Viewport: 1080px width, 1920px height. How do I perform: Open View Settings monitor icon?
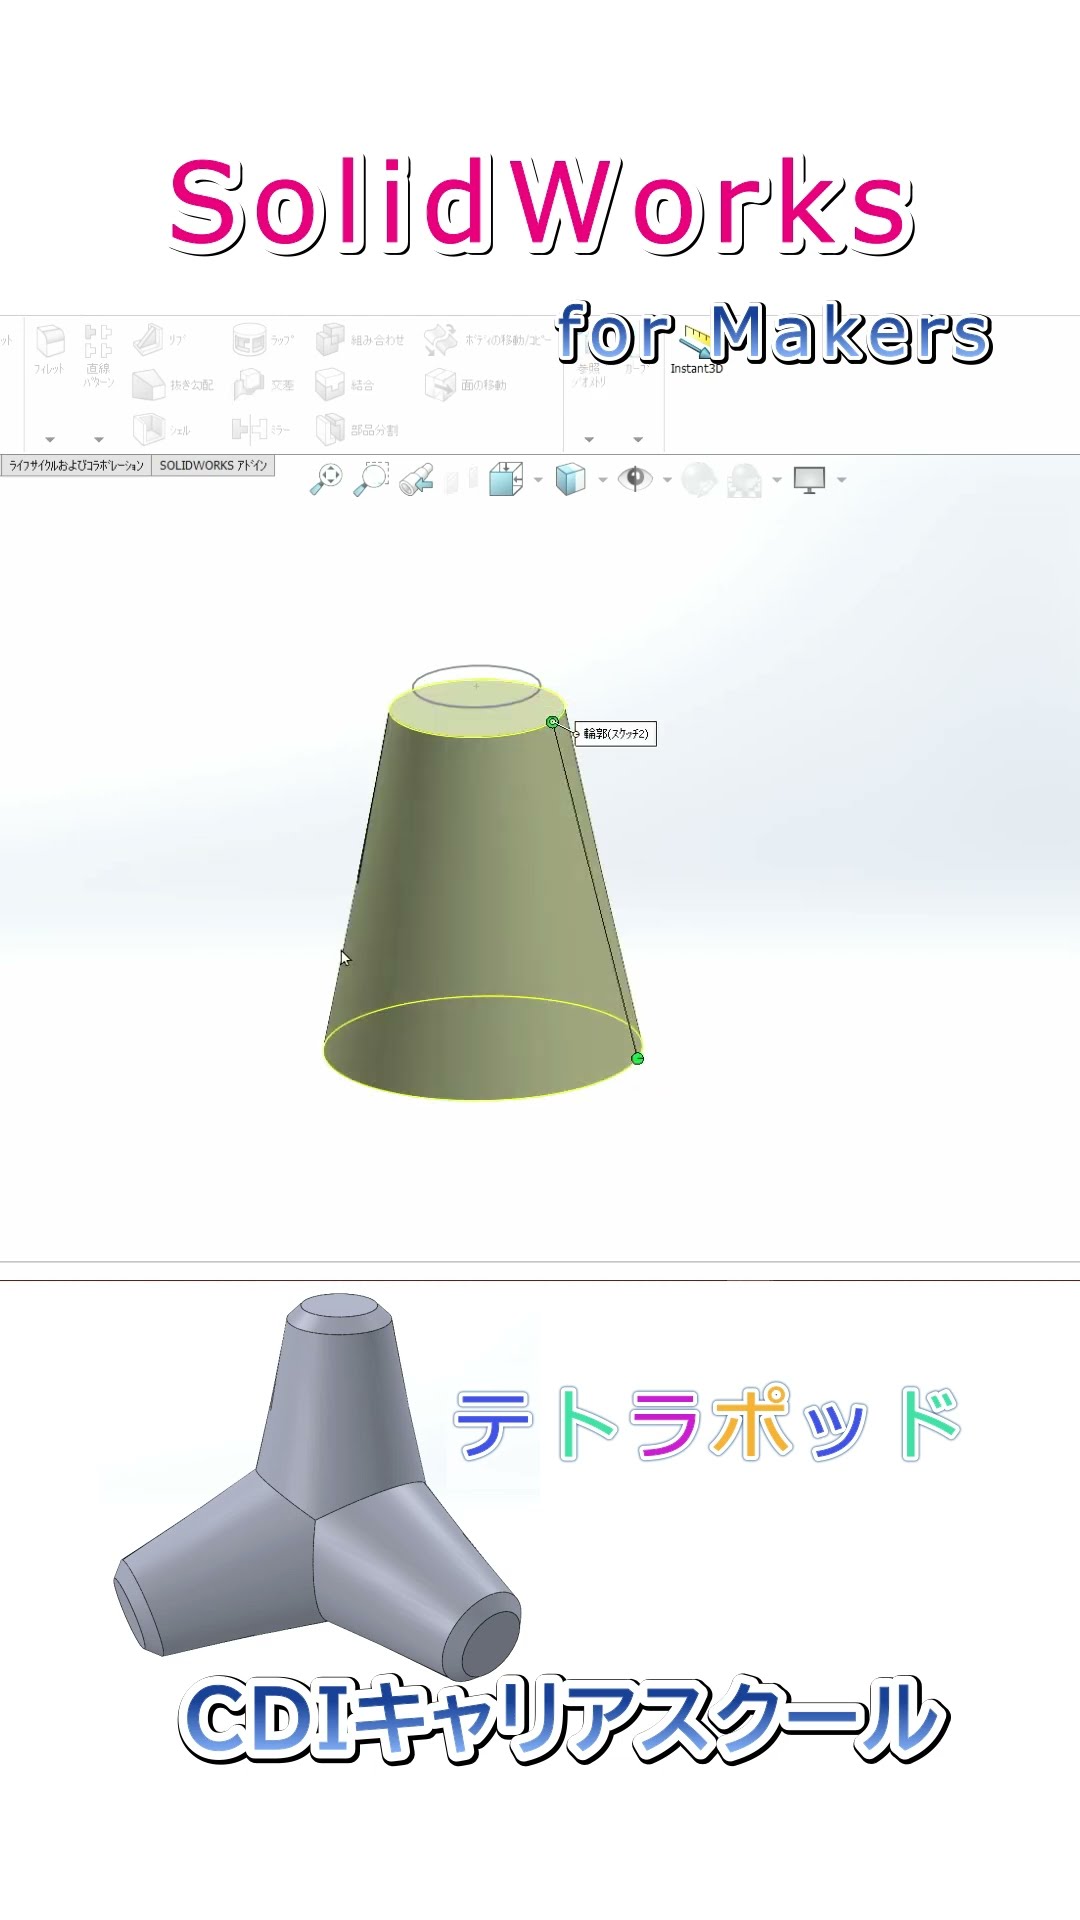(809, 480)
